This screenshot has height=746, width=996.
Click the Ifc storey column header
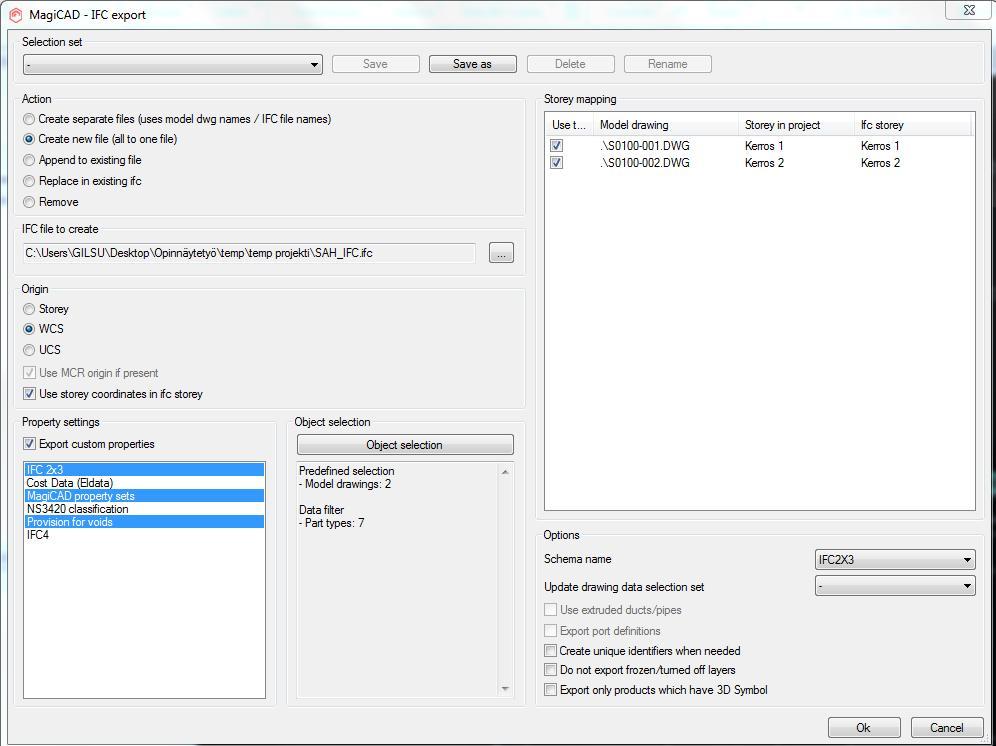pyautogui.click(x=913, y=125)
